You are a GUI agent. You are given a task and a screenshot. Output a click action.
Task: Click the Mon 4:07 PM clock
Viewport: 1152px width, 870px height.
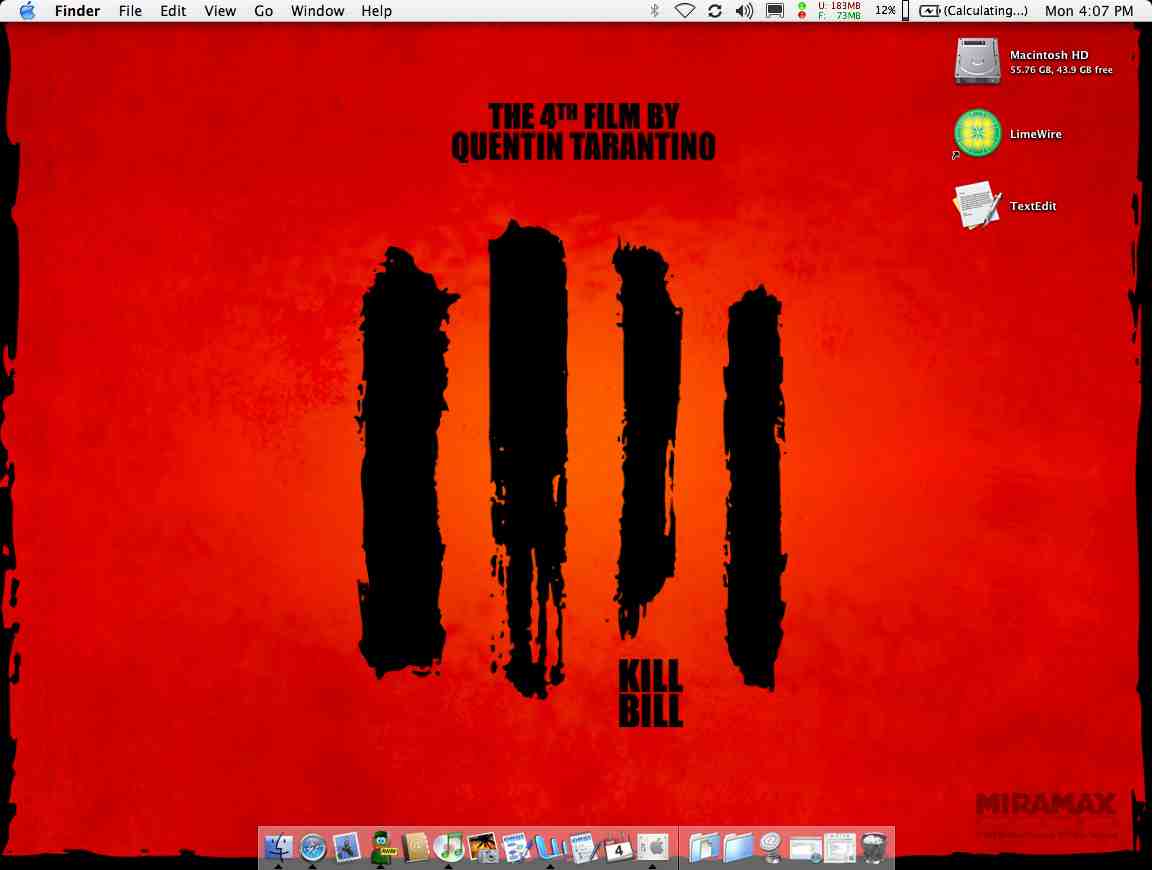(x=1089, y=10)
